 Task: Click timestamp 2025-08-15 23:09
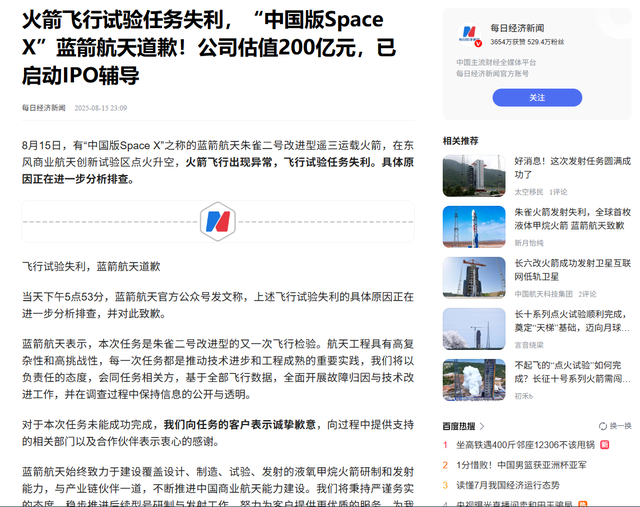click(x=100, y=108)
